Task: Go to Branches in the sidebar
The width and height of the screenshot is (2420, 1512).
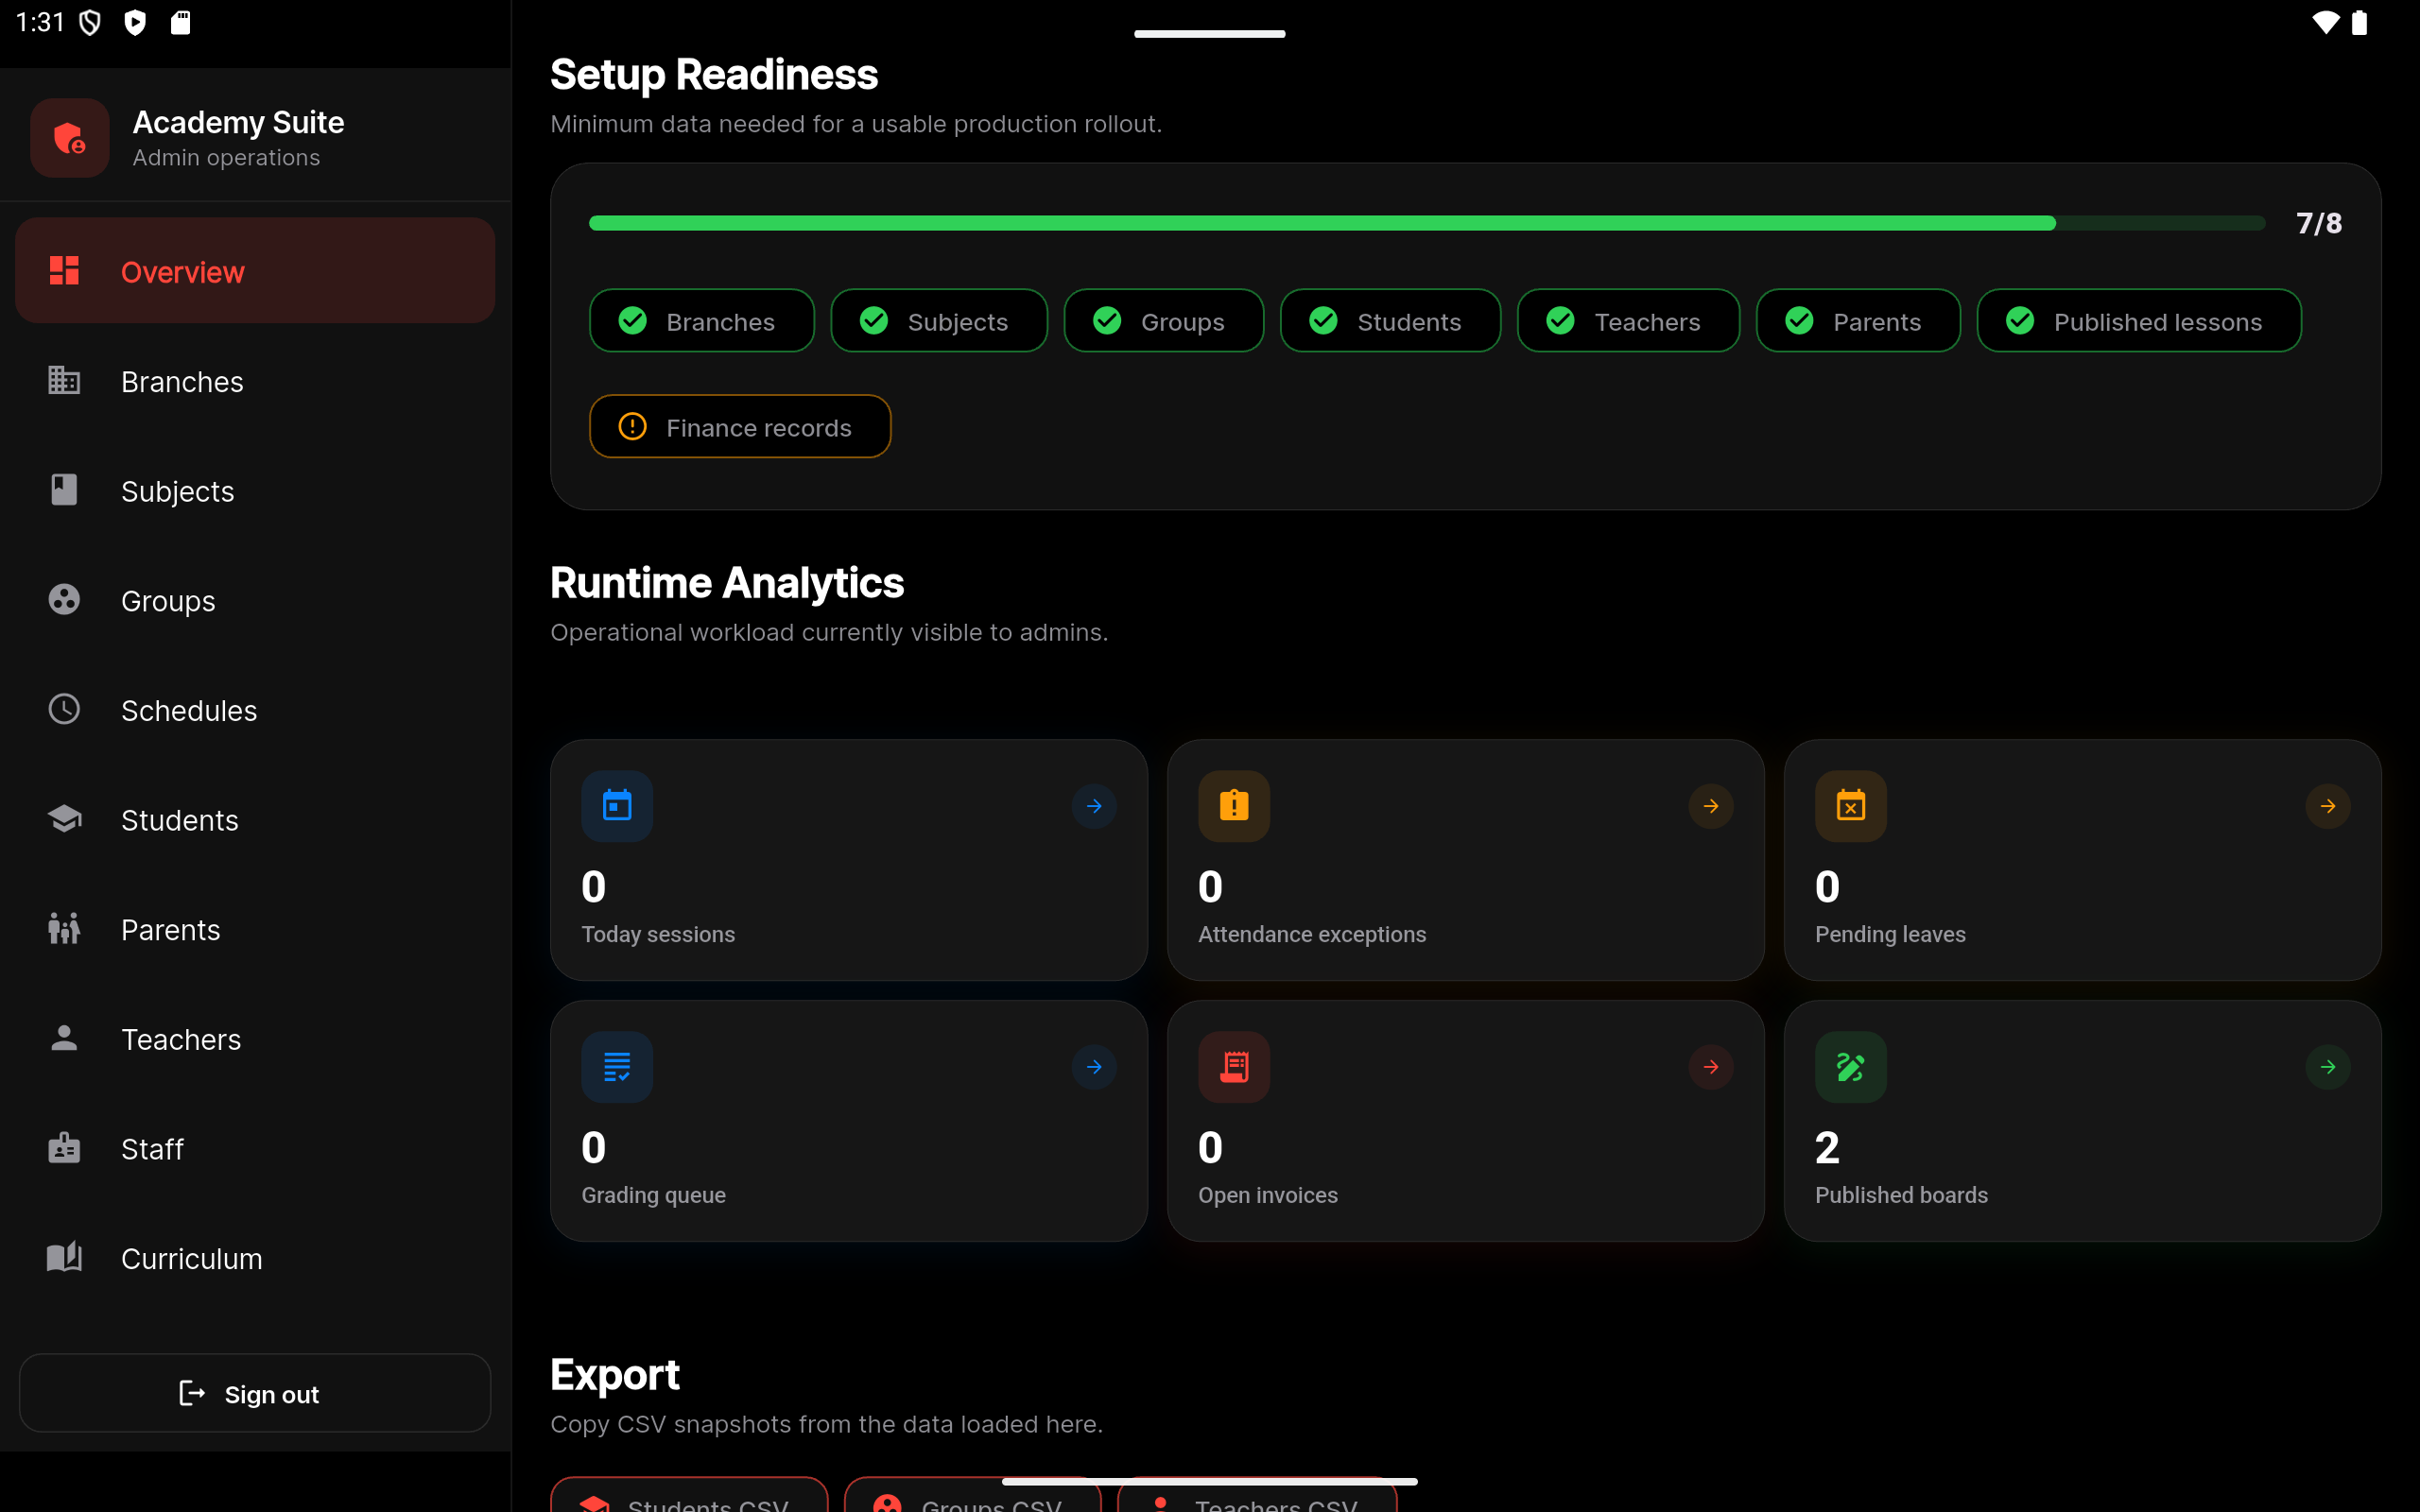Action: [255, 381]
